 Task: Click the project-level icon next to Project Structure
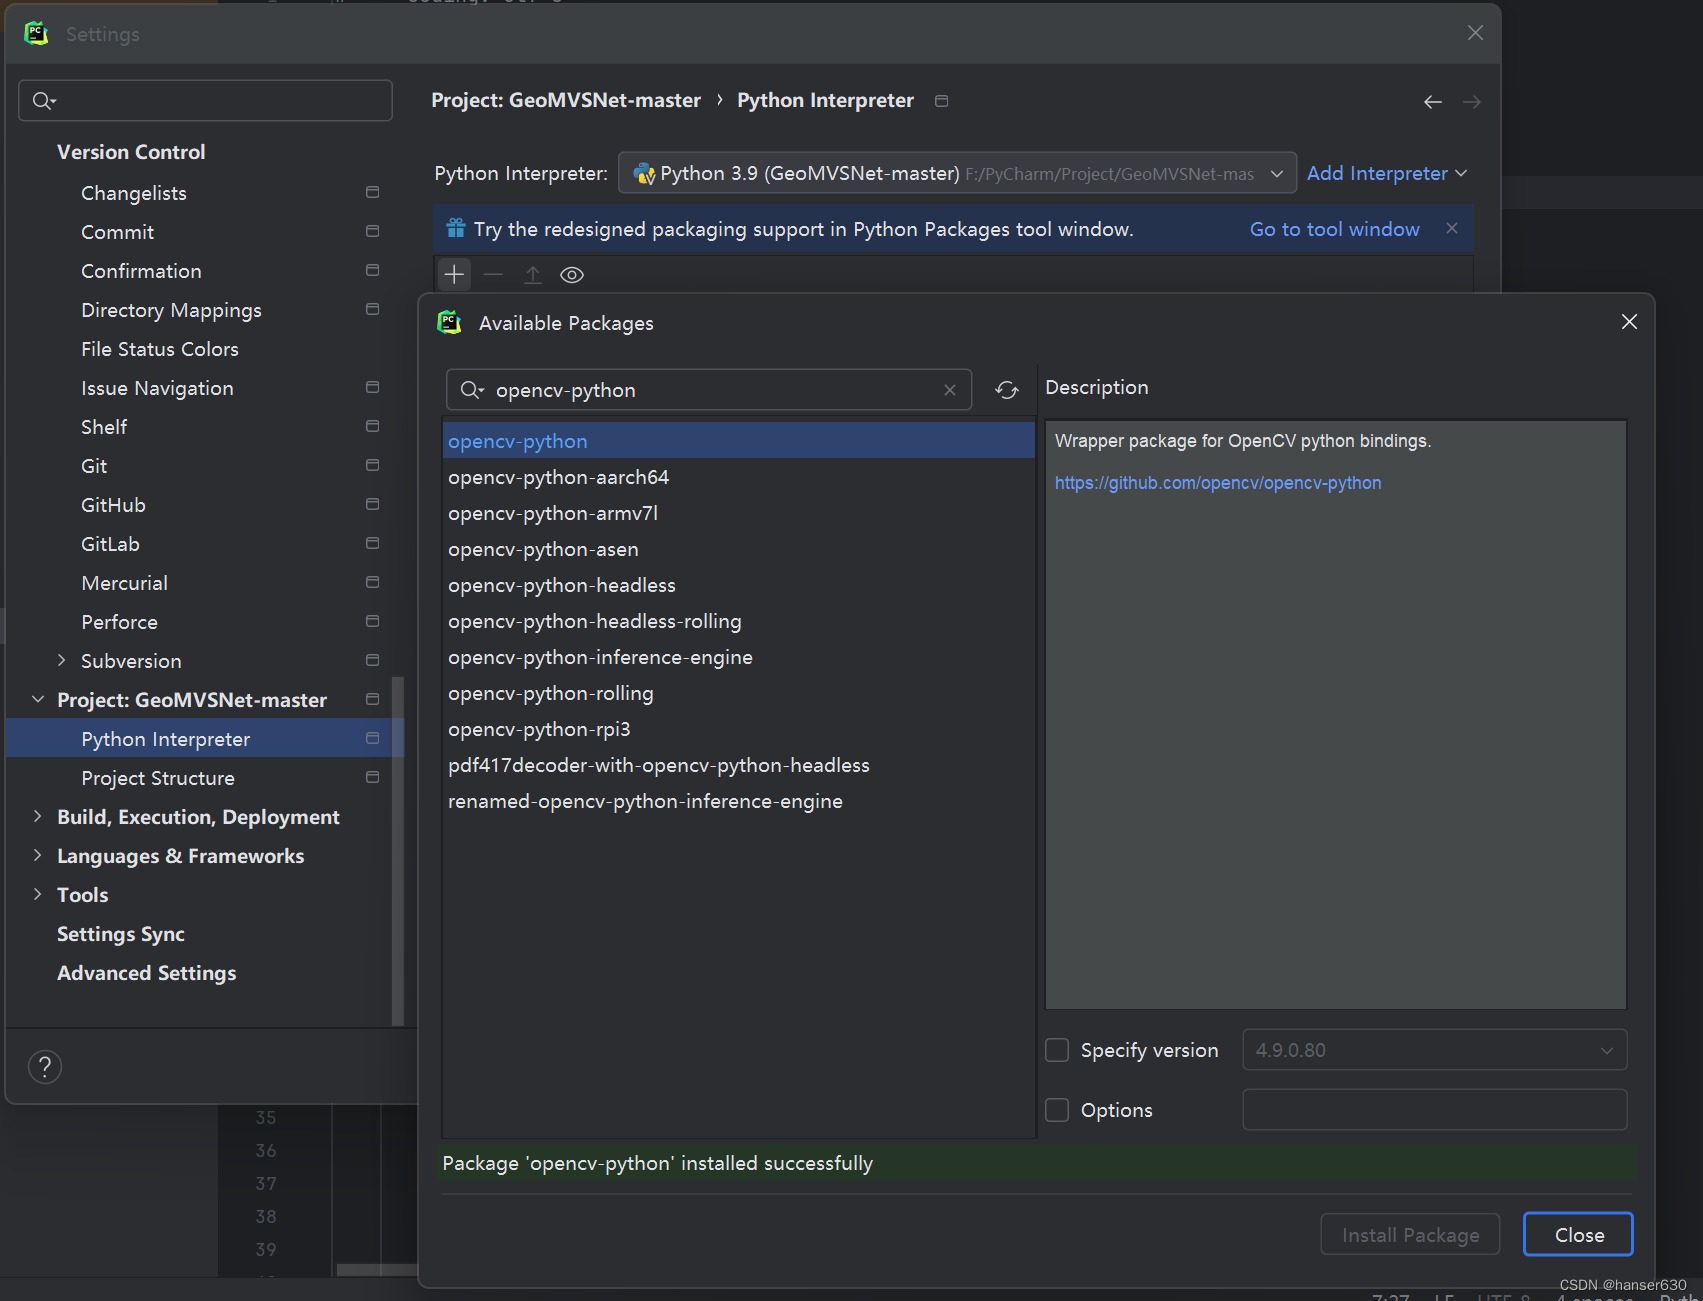pos(373,777)
